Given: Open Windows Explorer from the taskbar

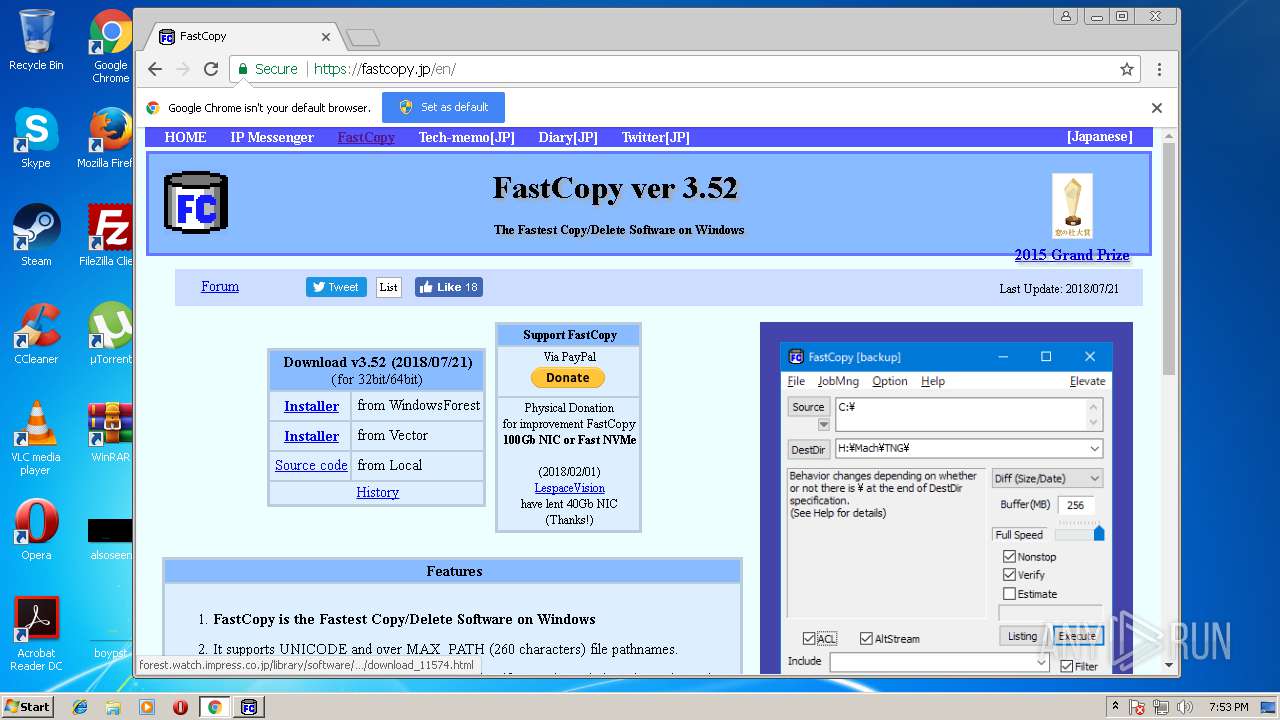Looking at the screenshot, I should pyautogui.click(x=113, y=707).
